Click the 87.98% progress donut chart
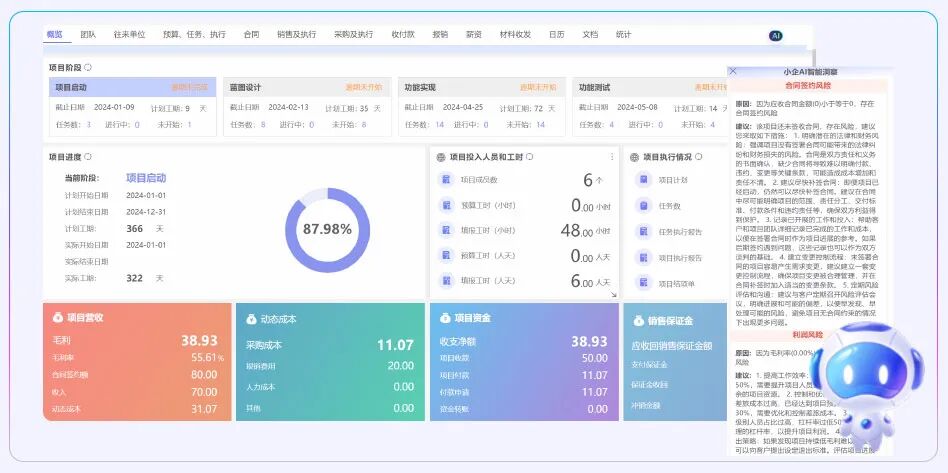The width and height of the screenshot is (948, 473). [x=327, y=229]
